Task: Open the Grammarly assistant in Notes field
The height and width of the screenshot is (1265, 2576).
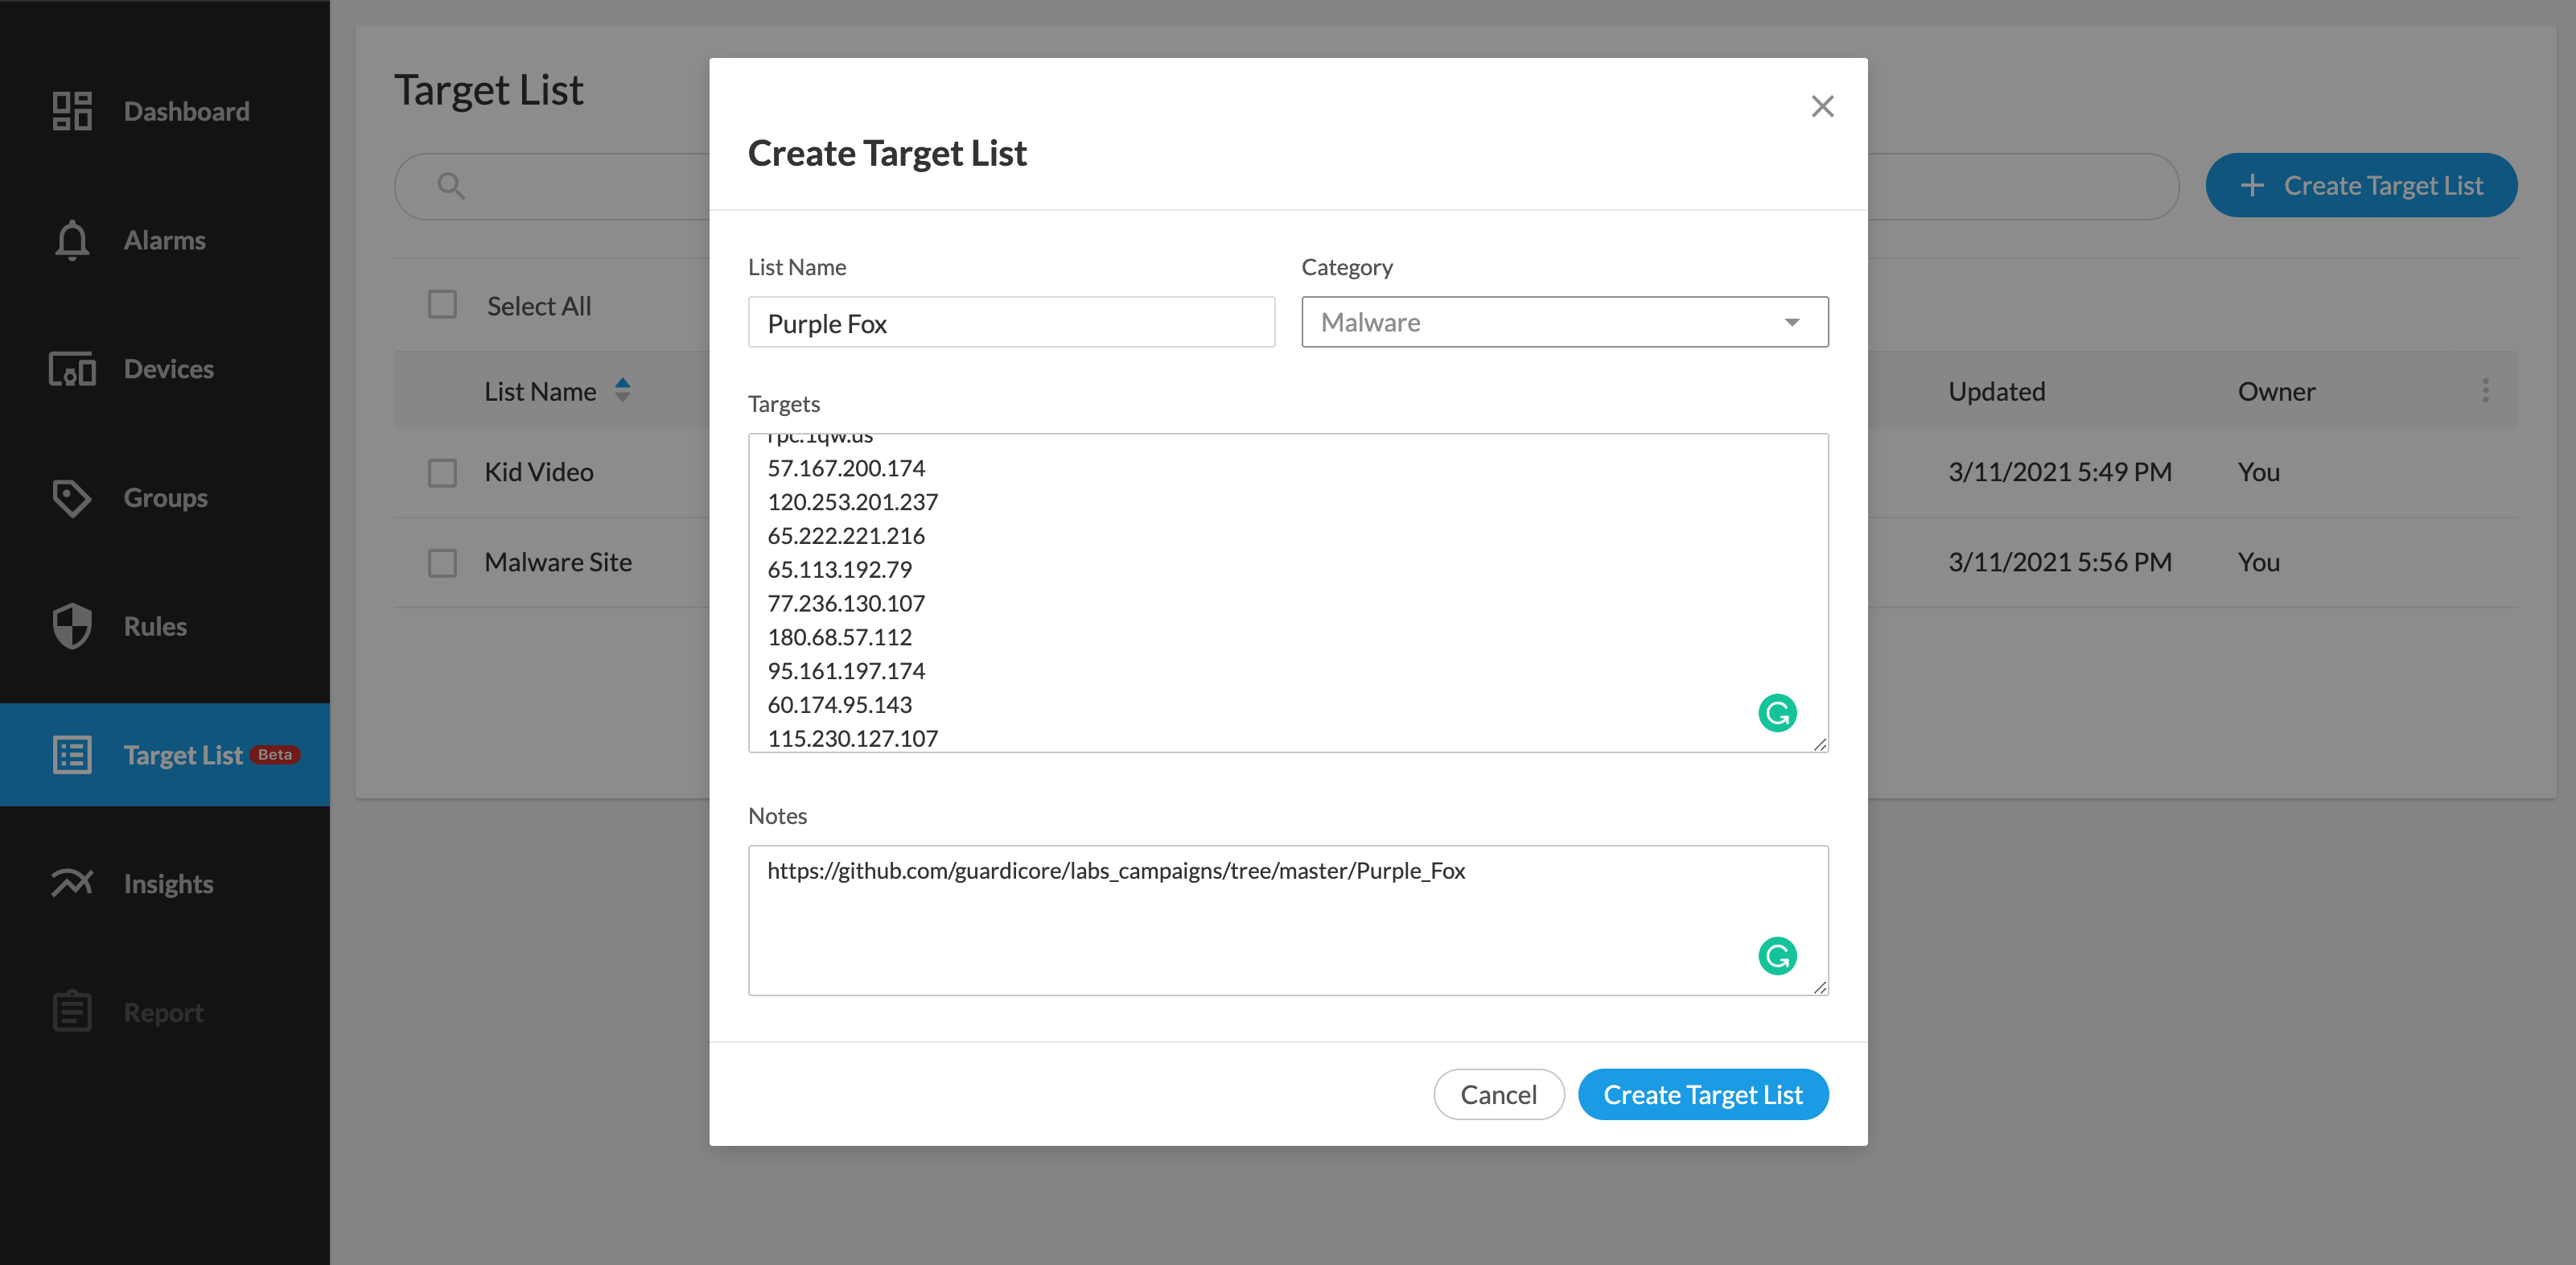Action: [1777, 955]
